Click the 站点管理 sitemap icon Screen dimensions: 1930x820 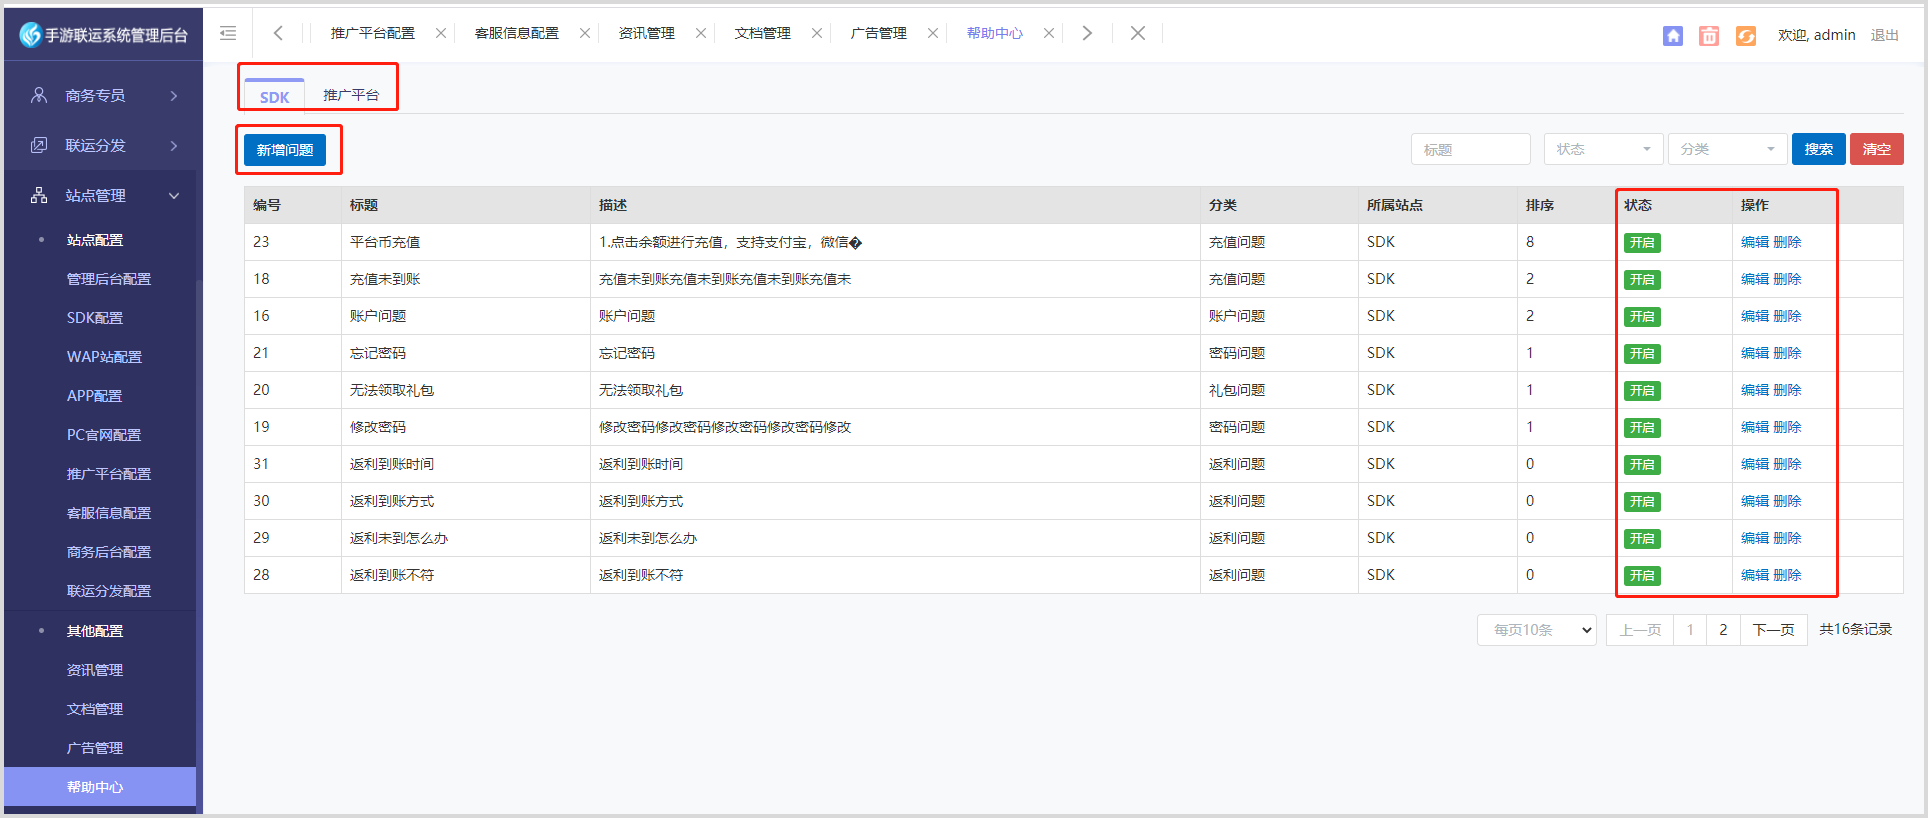click(x=39, y=195)
